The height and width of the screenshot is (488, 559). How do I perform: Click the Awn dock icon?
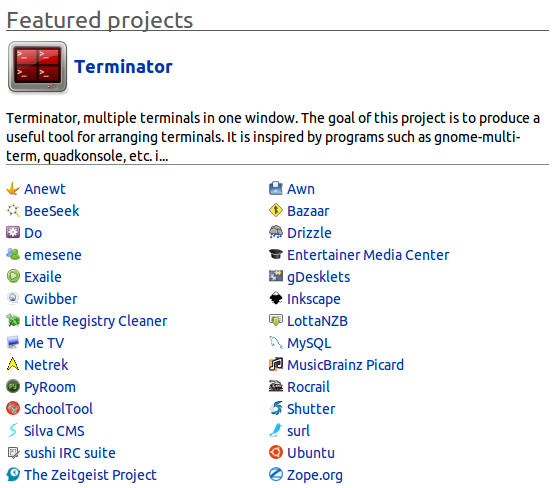(x=276, y=189)
